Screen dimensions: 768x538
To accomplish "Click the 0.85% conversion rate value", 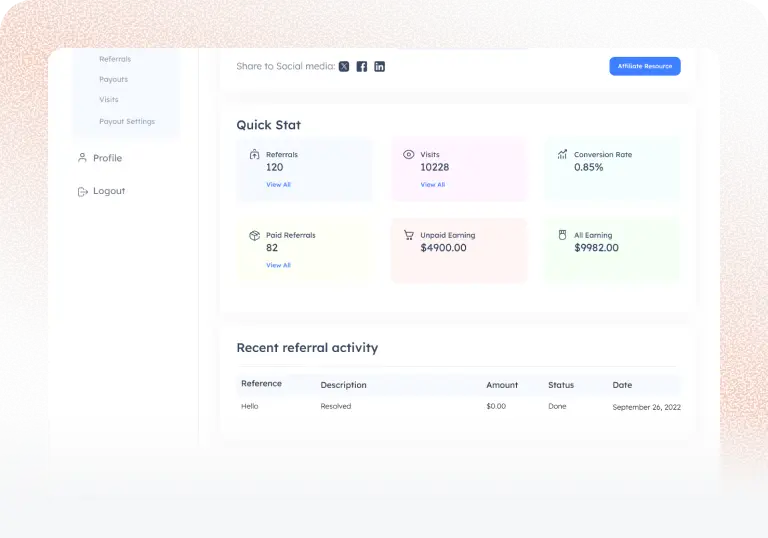I will tap(589, 167).
